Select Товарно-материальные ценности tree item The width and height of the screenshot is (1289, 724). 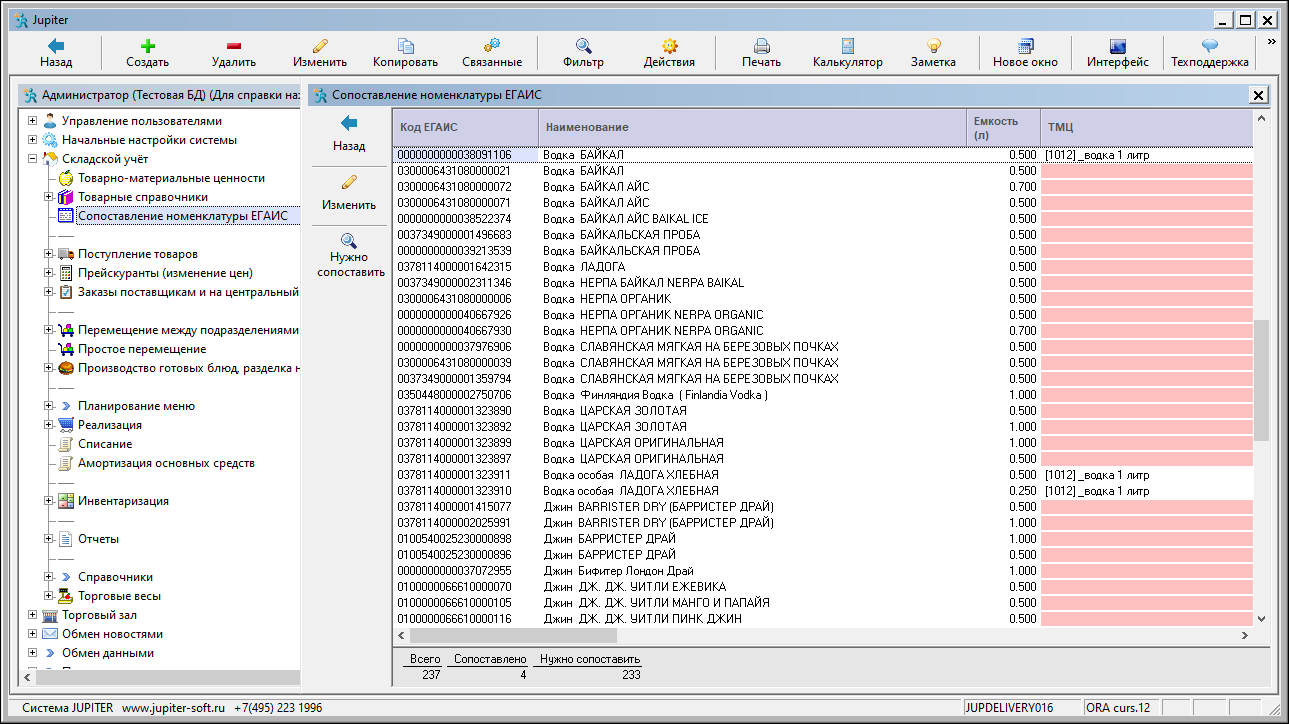[171, 178]
